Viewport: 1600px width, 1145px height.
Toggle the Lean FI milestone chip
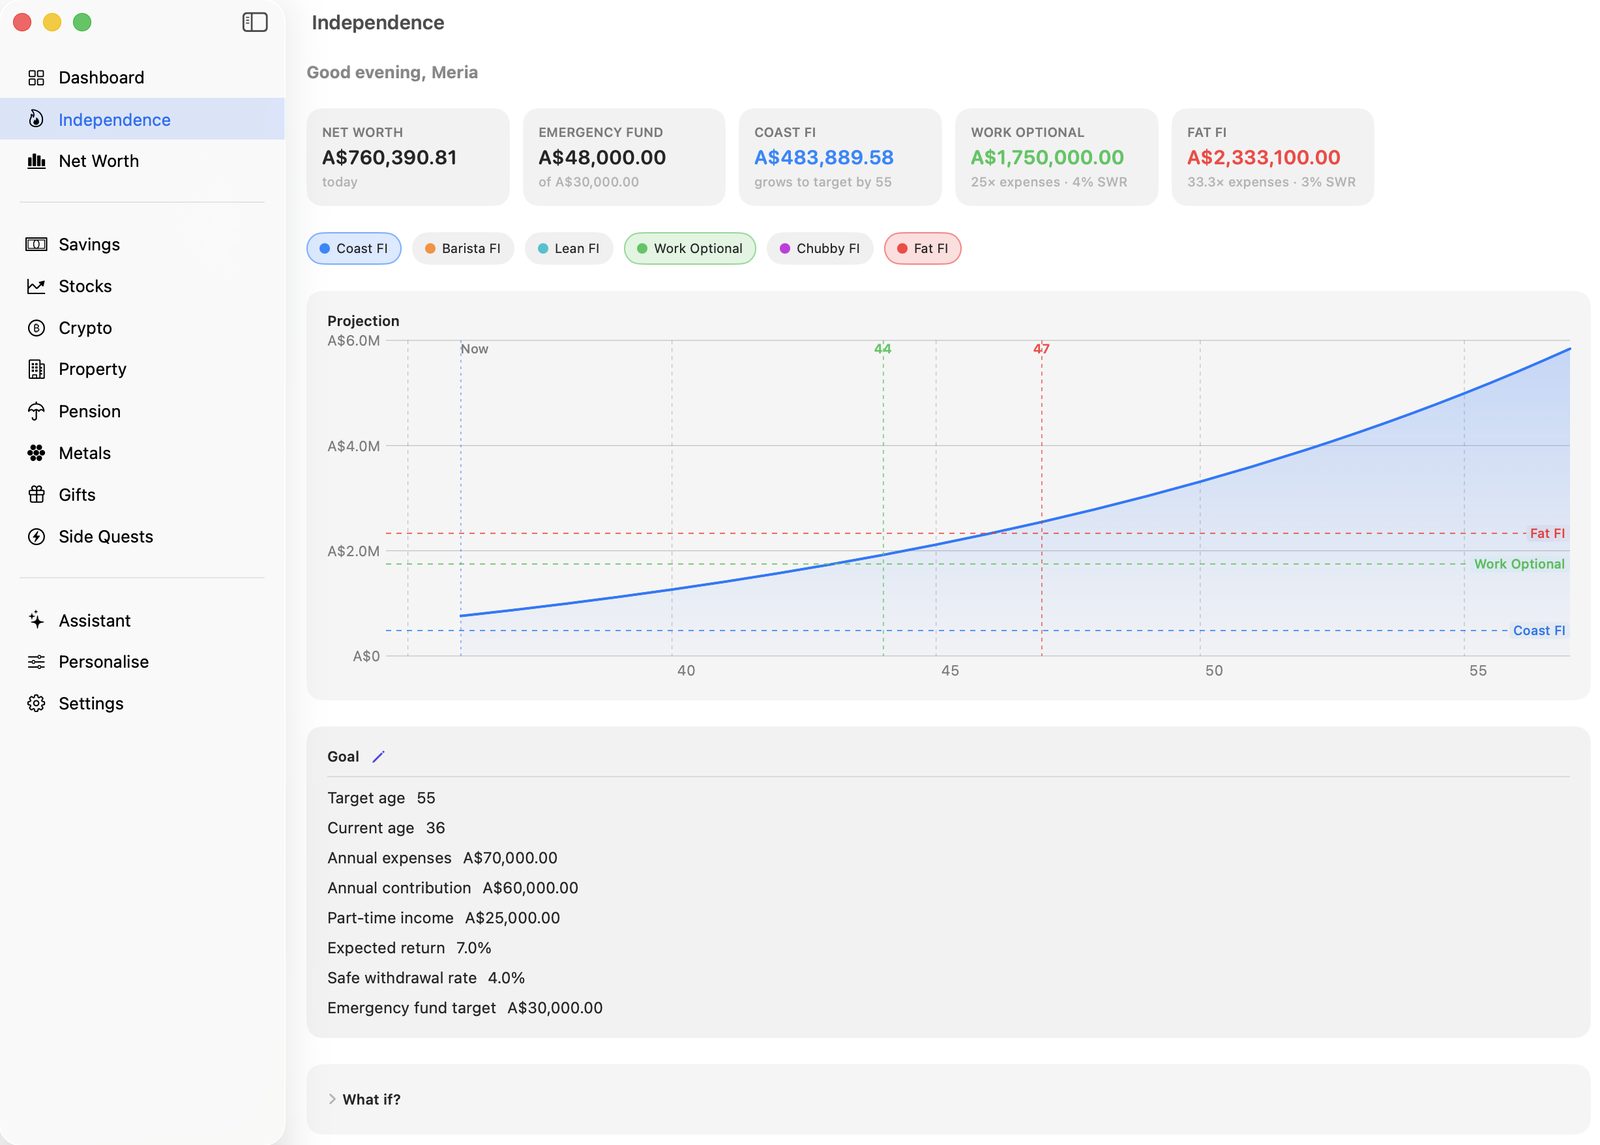coord(569,248)
